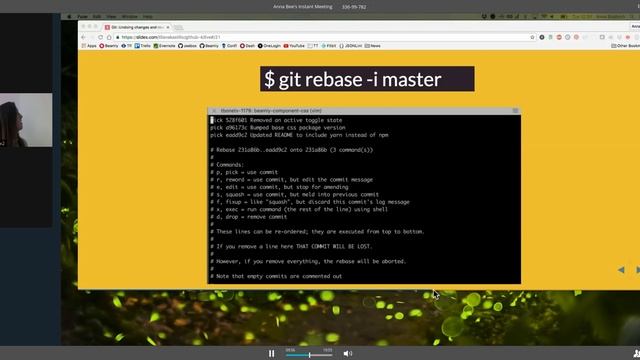The image size is (640, 360).
Task: Click the '$ git rebase -i master' slide heading
Action: (367, 79)
